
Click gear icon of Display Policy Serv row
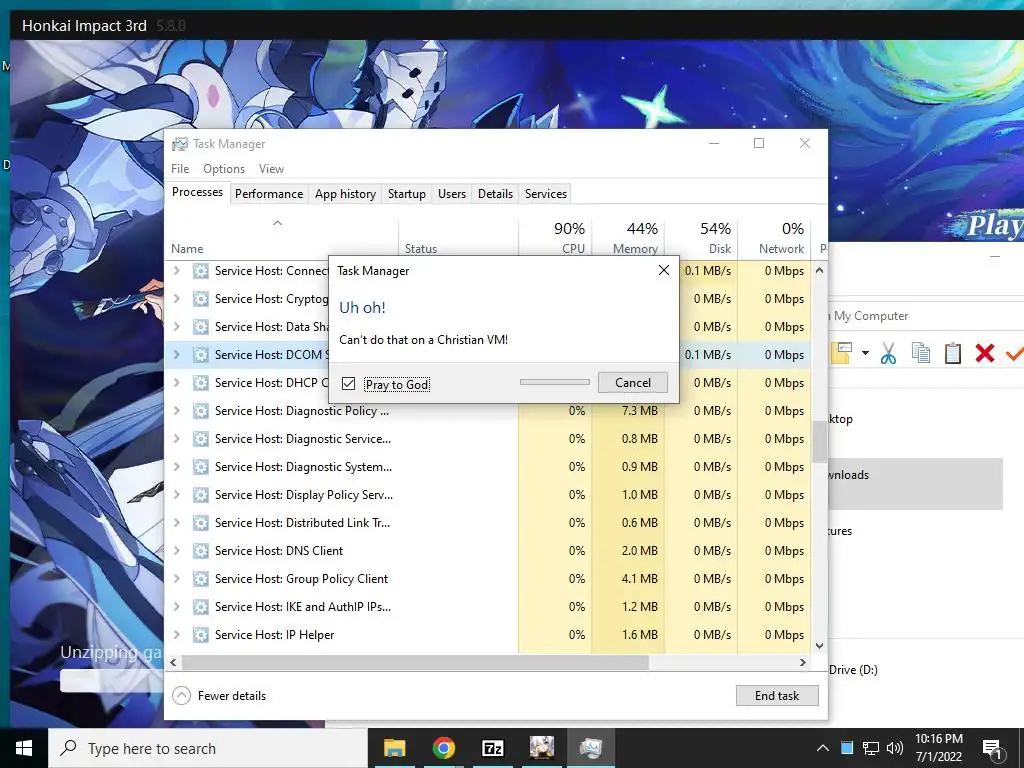200,495
